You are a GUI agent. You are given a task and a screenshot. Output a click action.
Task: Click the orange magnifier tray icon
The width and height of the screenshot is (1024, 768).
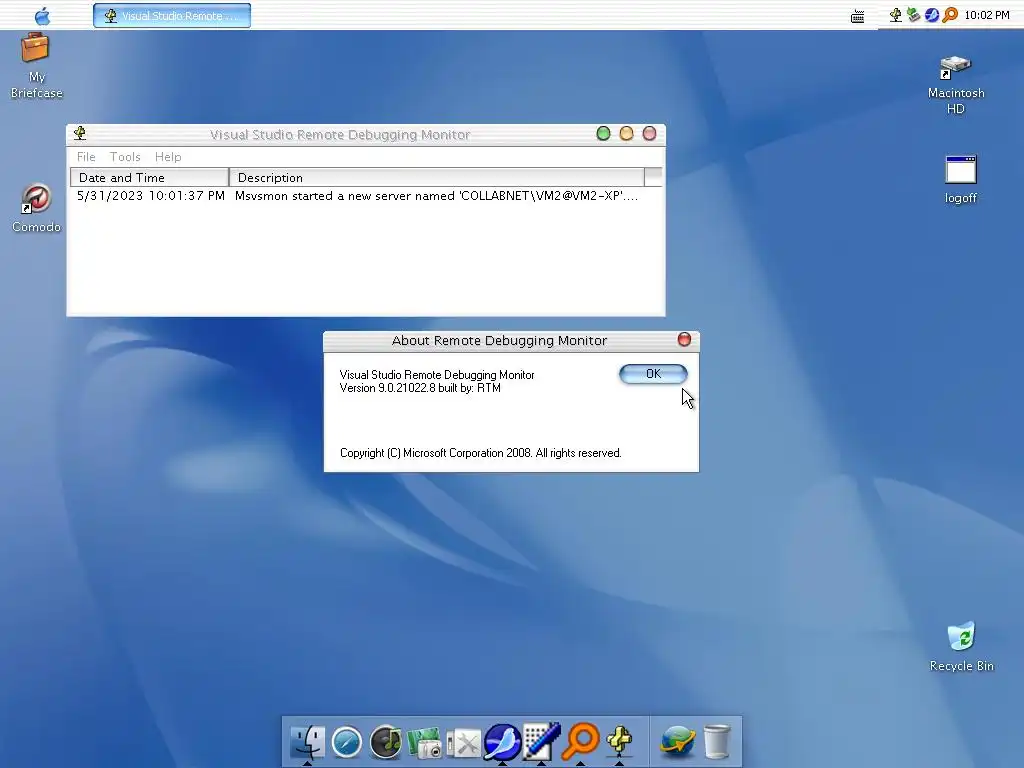point(950,15)
